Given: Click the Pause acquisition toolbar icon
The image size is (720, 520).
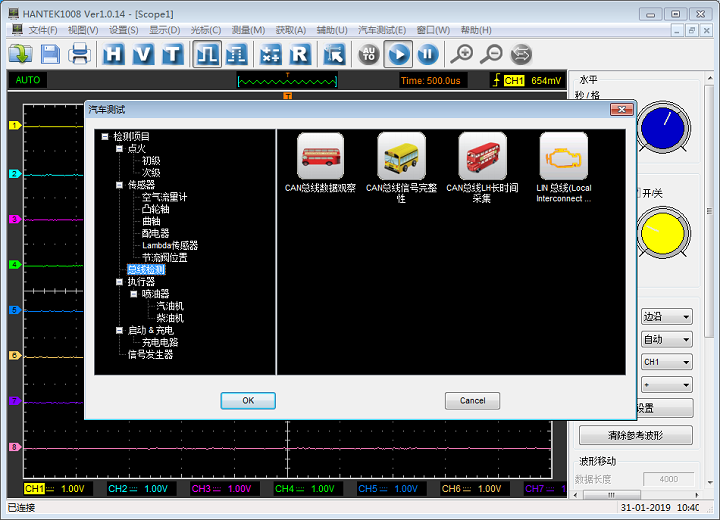Looking at the screenshot, I should coord(427,54).
